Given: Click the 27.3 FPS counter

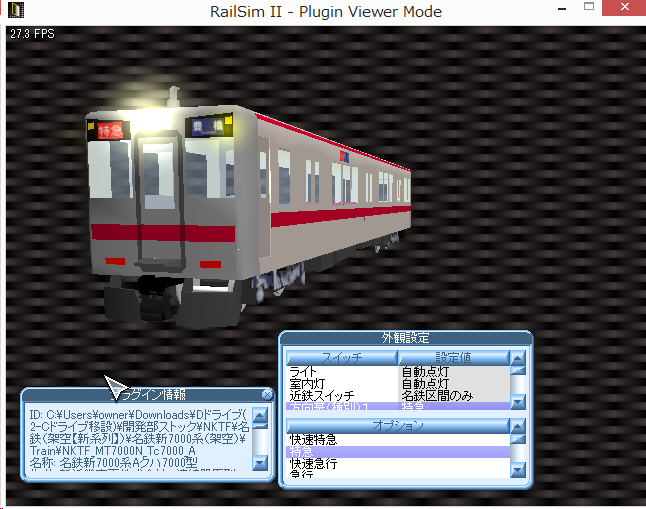Looking at the screenshot, I should (32, 34).
